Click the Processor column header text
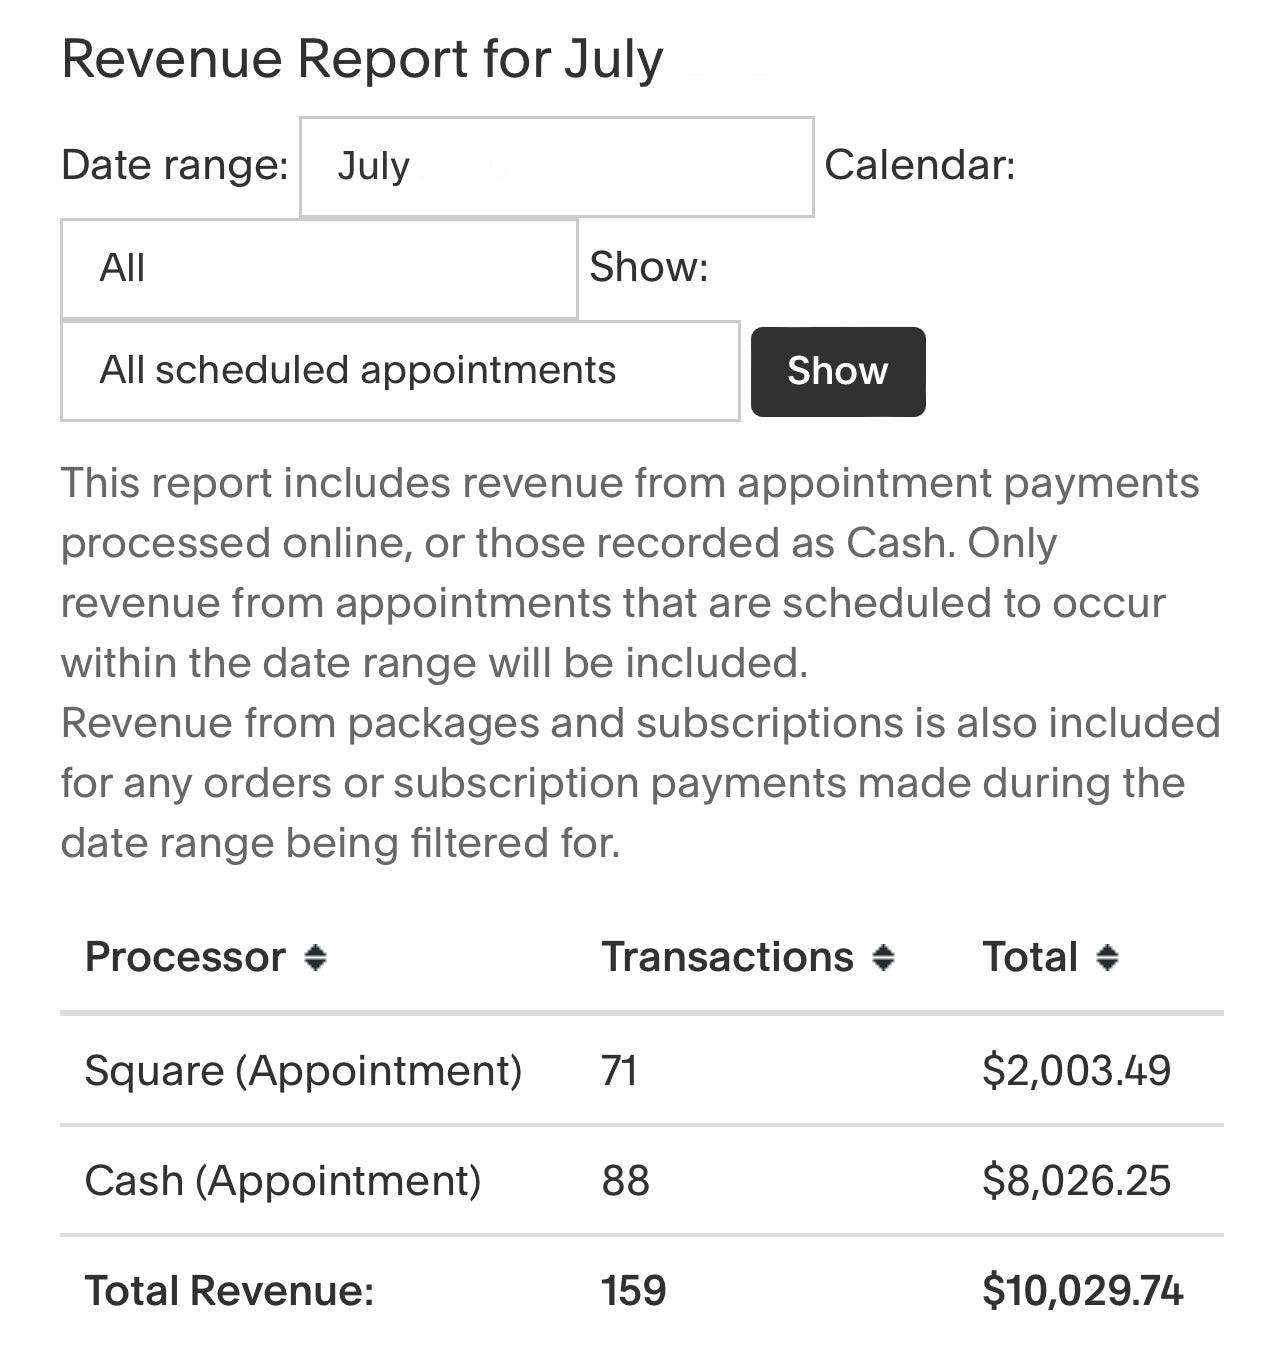Screen dimensions: 1284x1354 point(185,957)
